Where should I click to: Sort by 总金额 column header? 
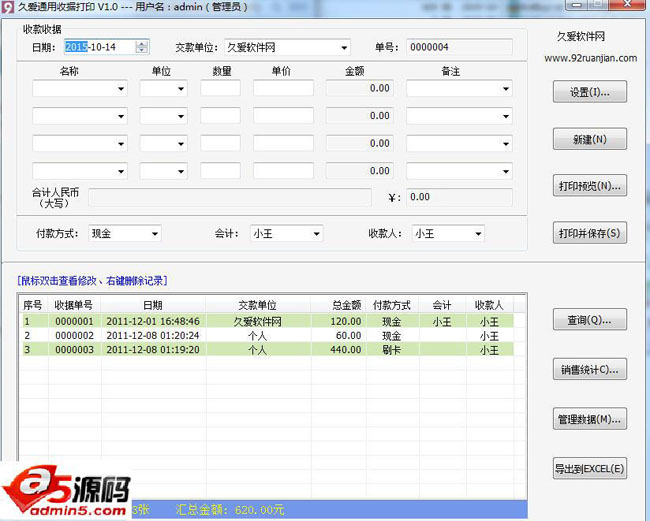[338, 305]
